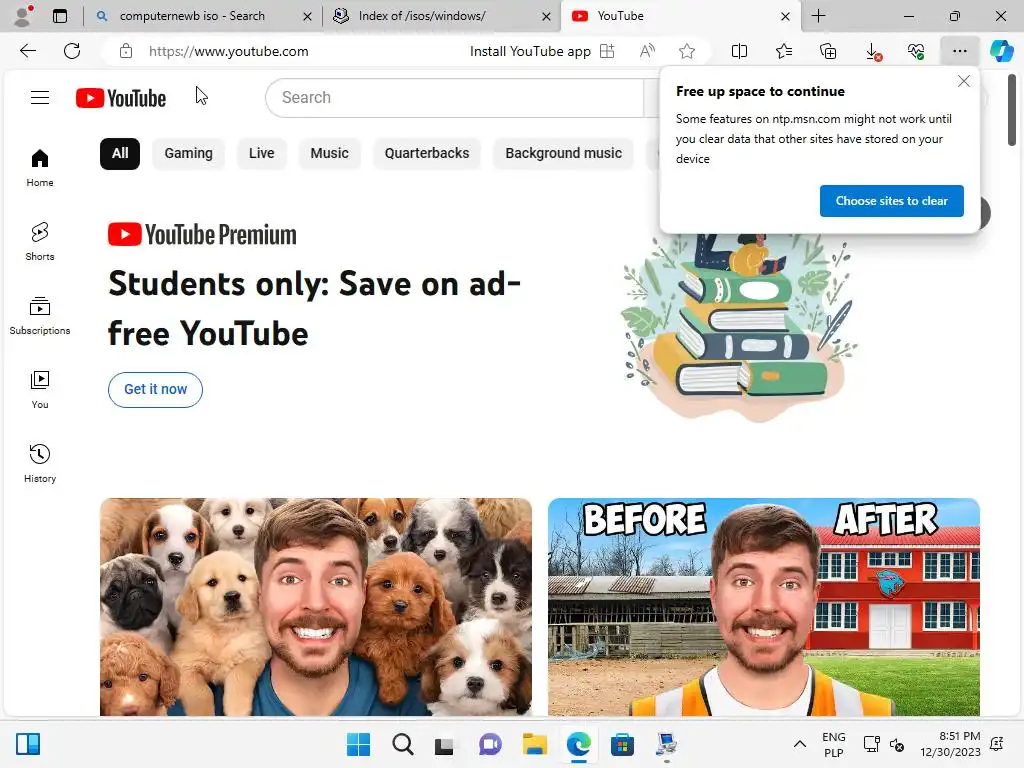The height and width of the screenshot is (768, 1024).
Task: Open the puppies video thumbnail
Action: 315,607
